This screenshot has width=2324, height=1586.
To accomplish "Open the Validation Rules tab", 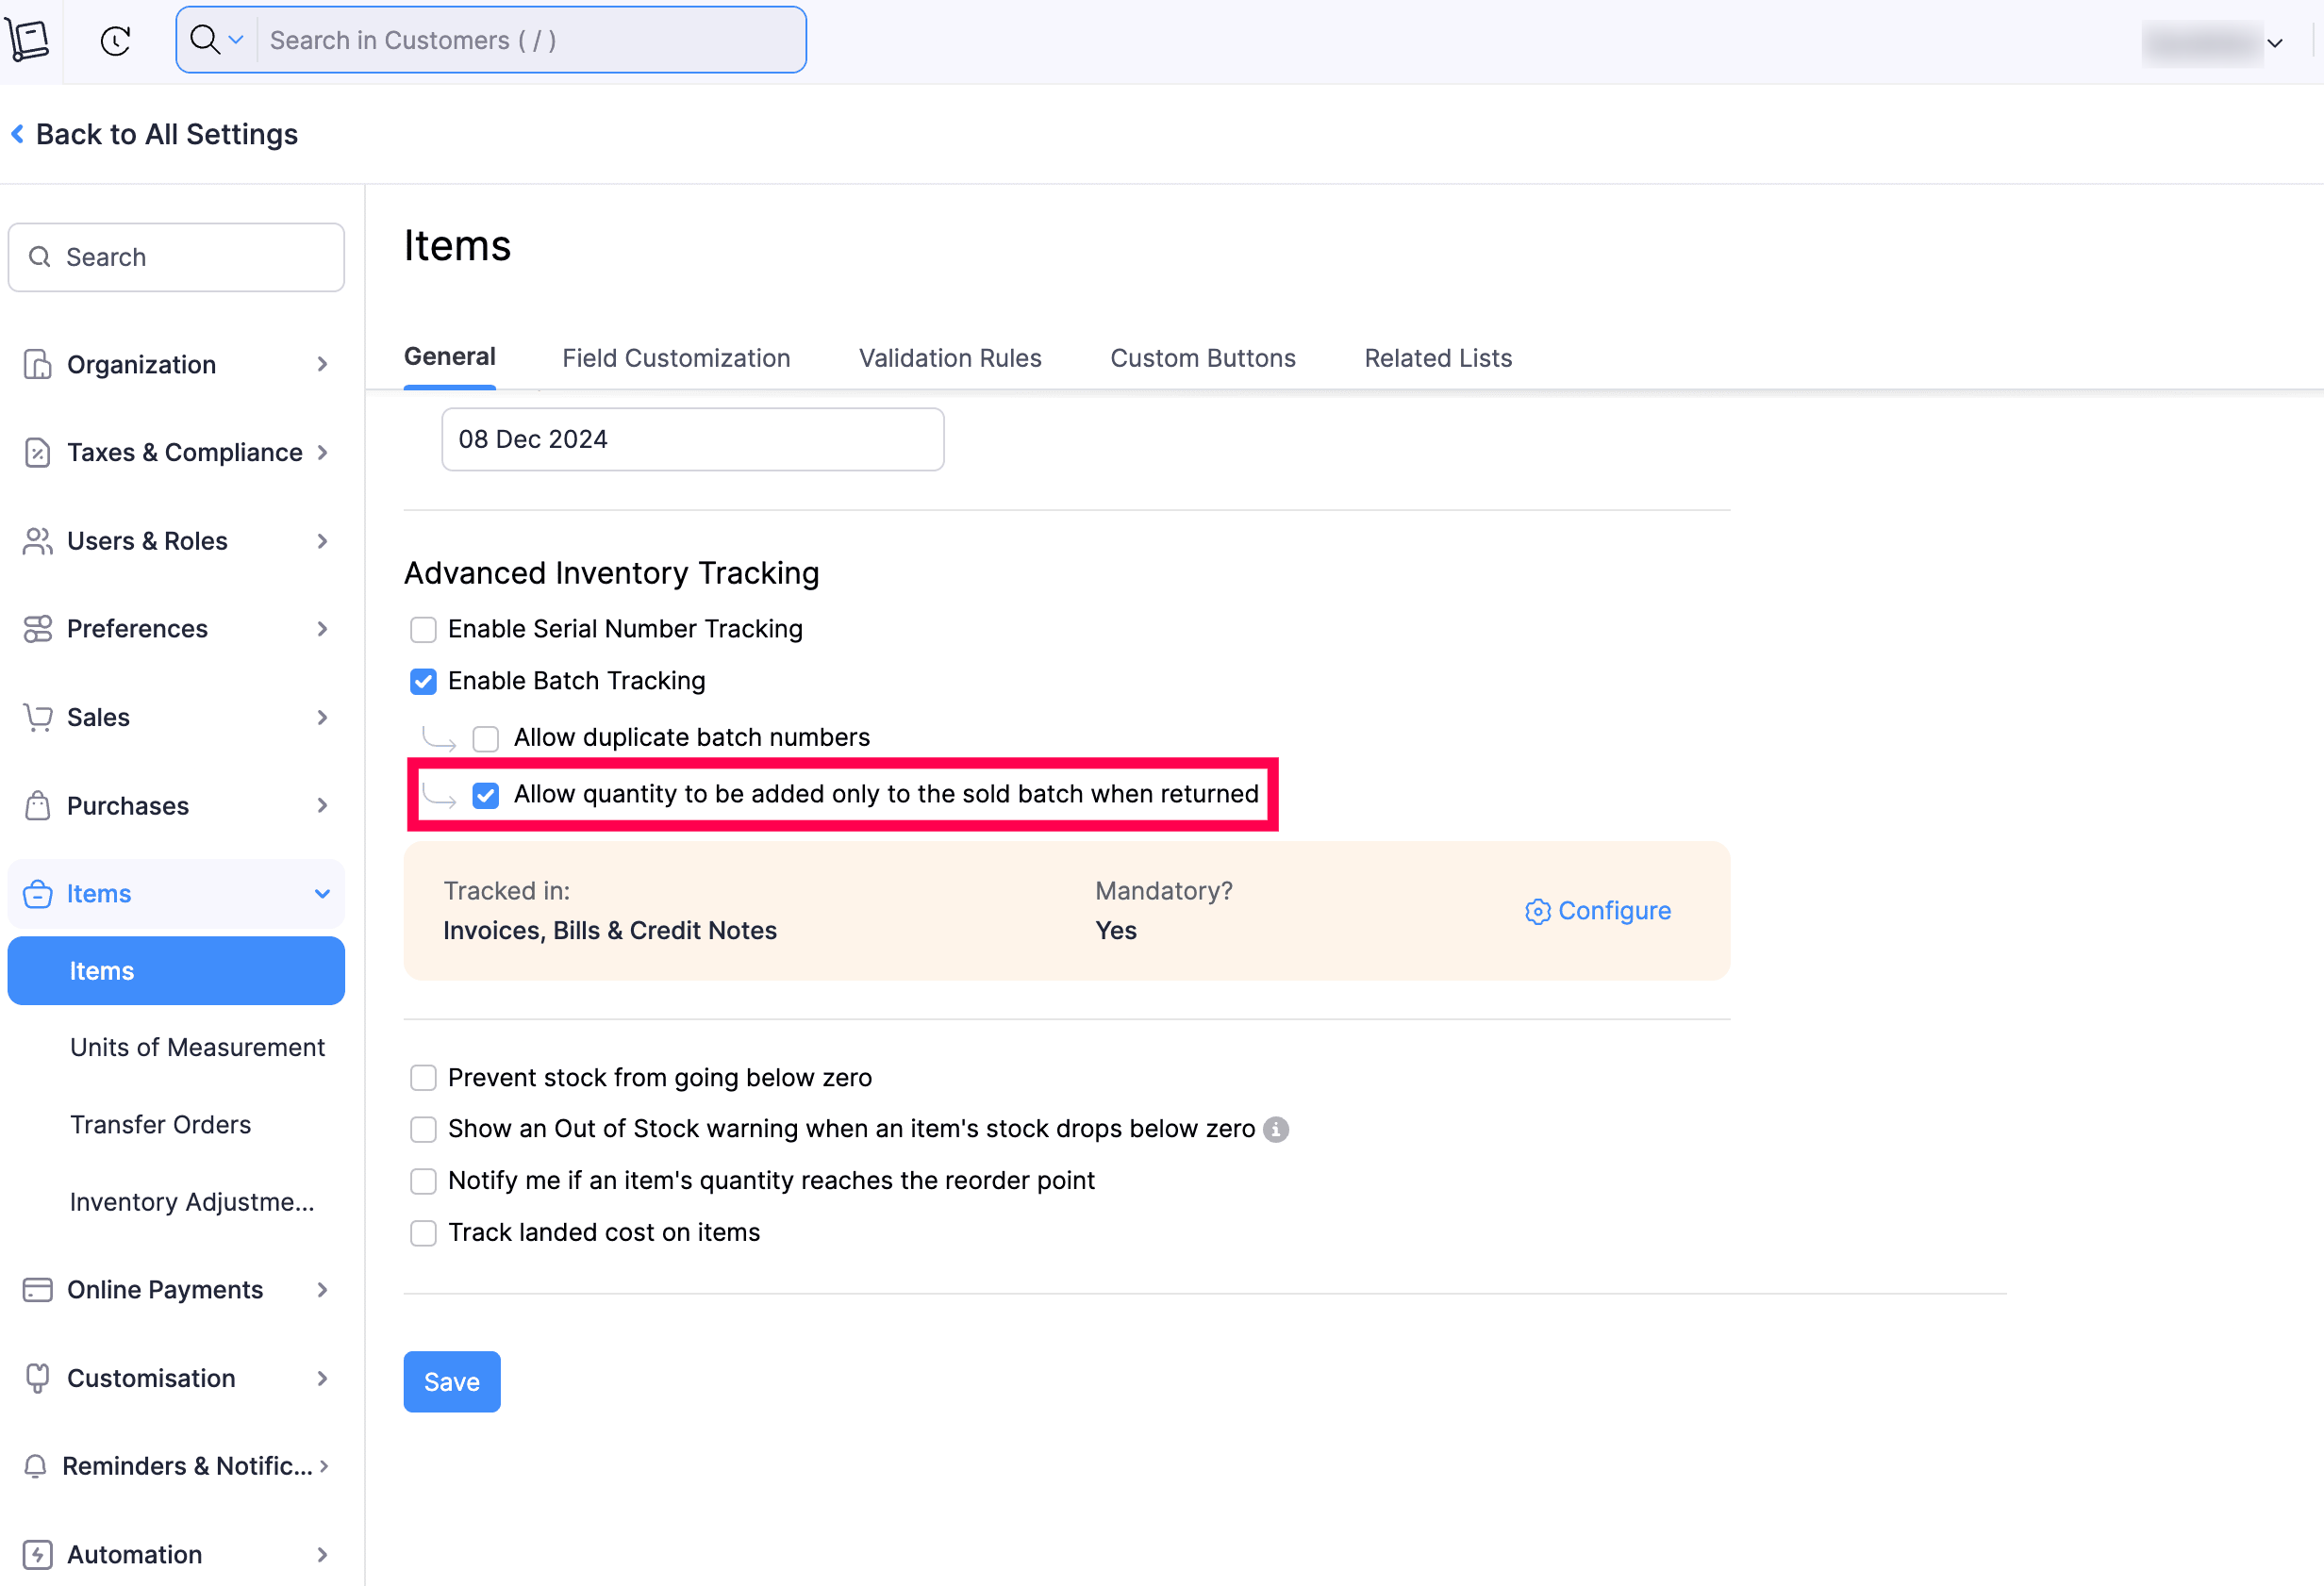I will coord(950,358).
